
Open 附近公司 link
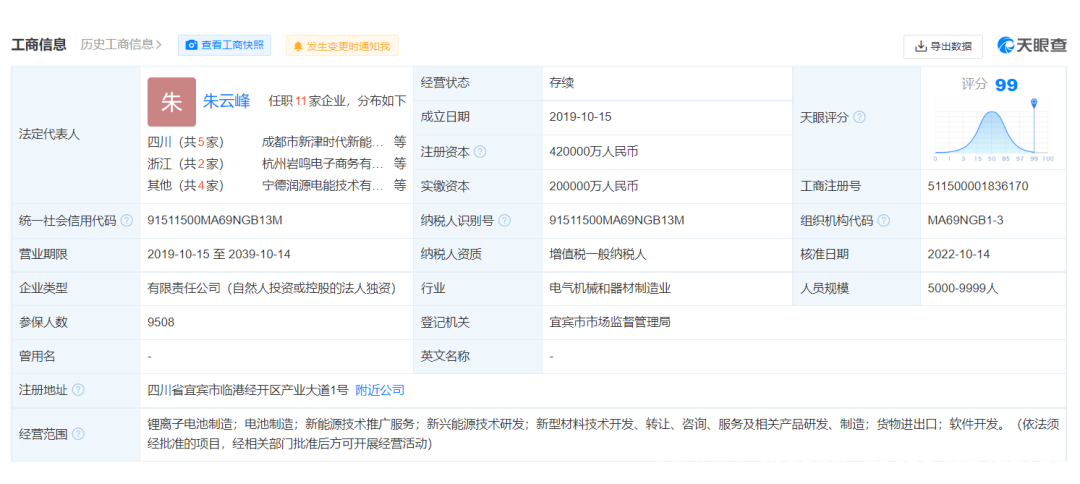click(x=380, y=390)
